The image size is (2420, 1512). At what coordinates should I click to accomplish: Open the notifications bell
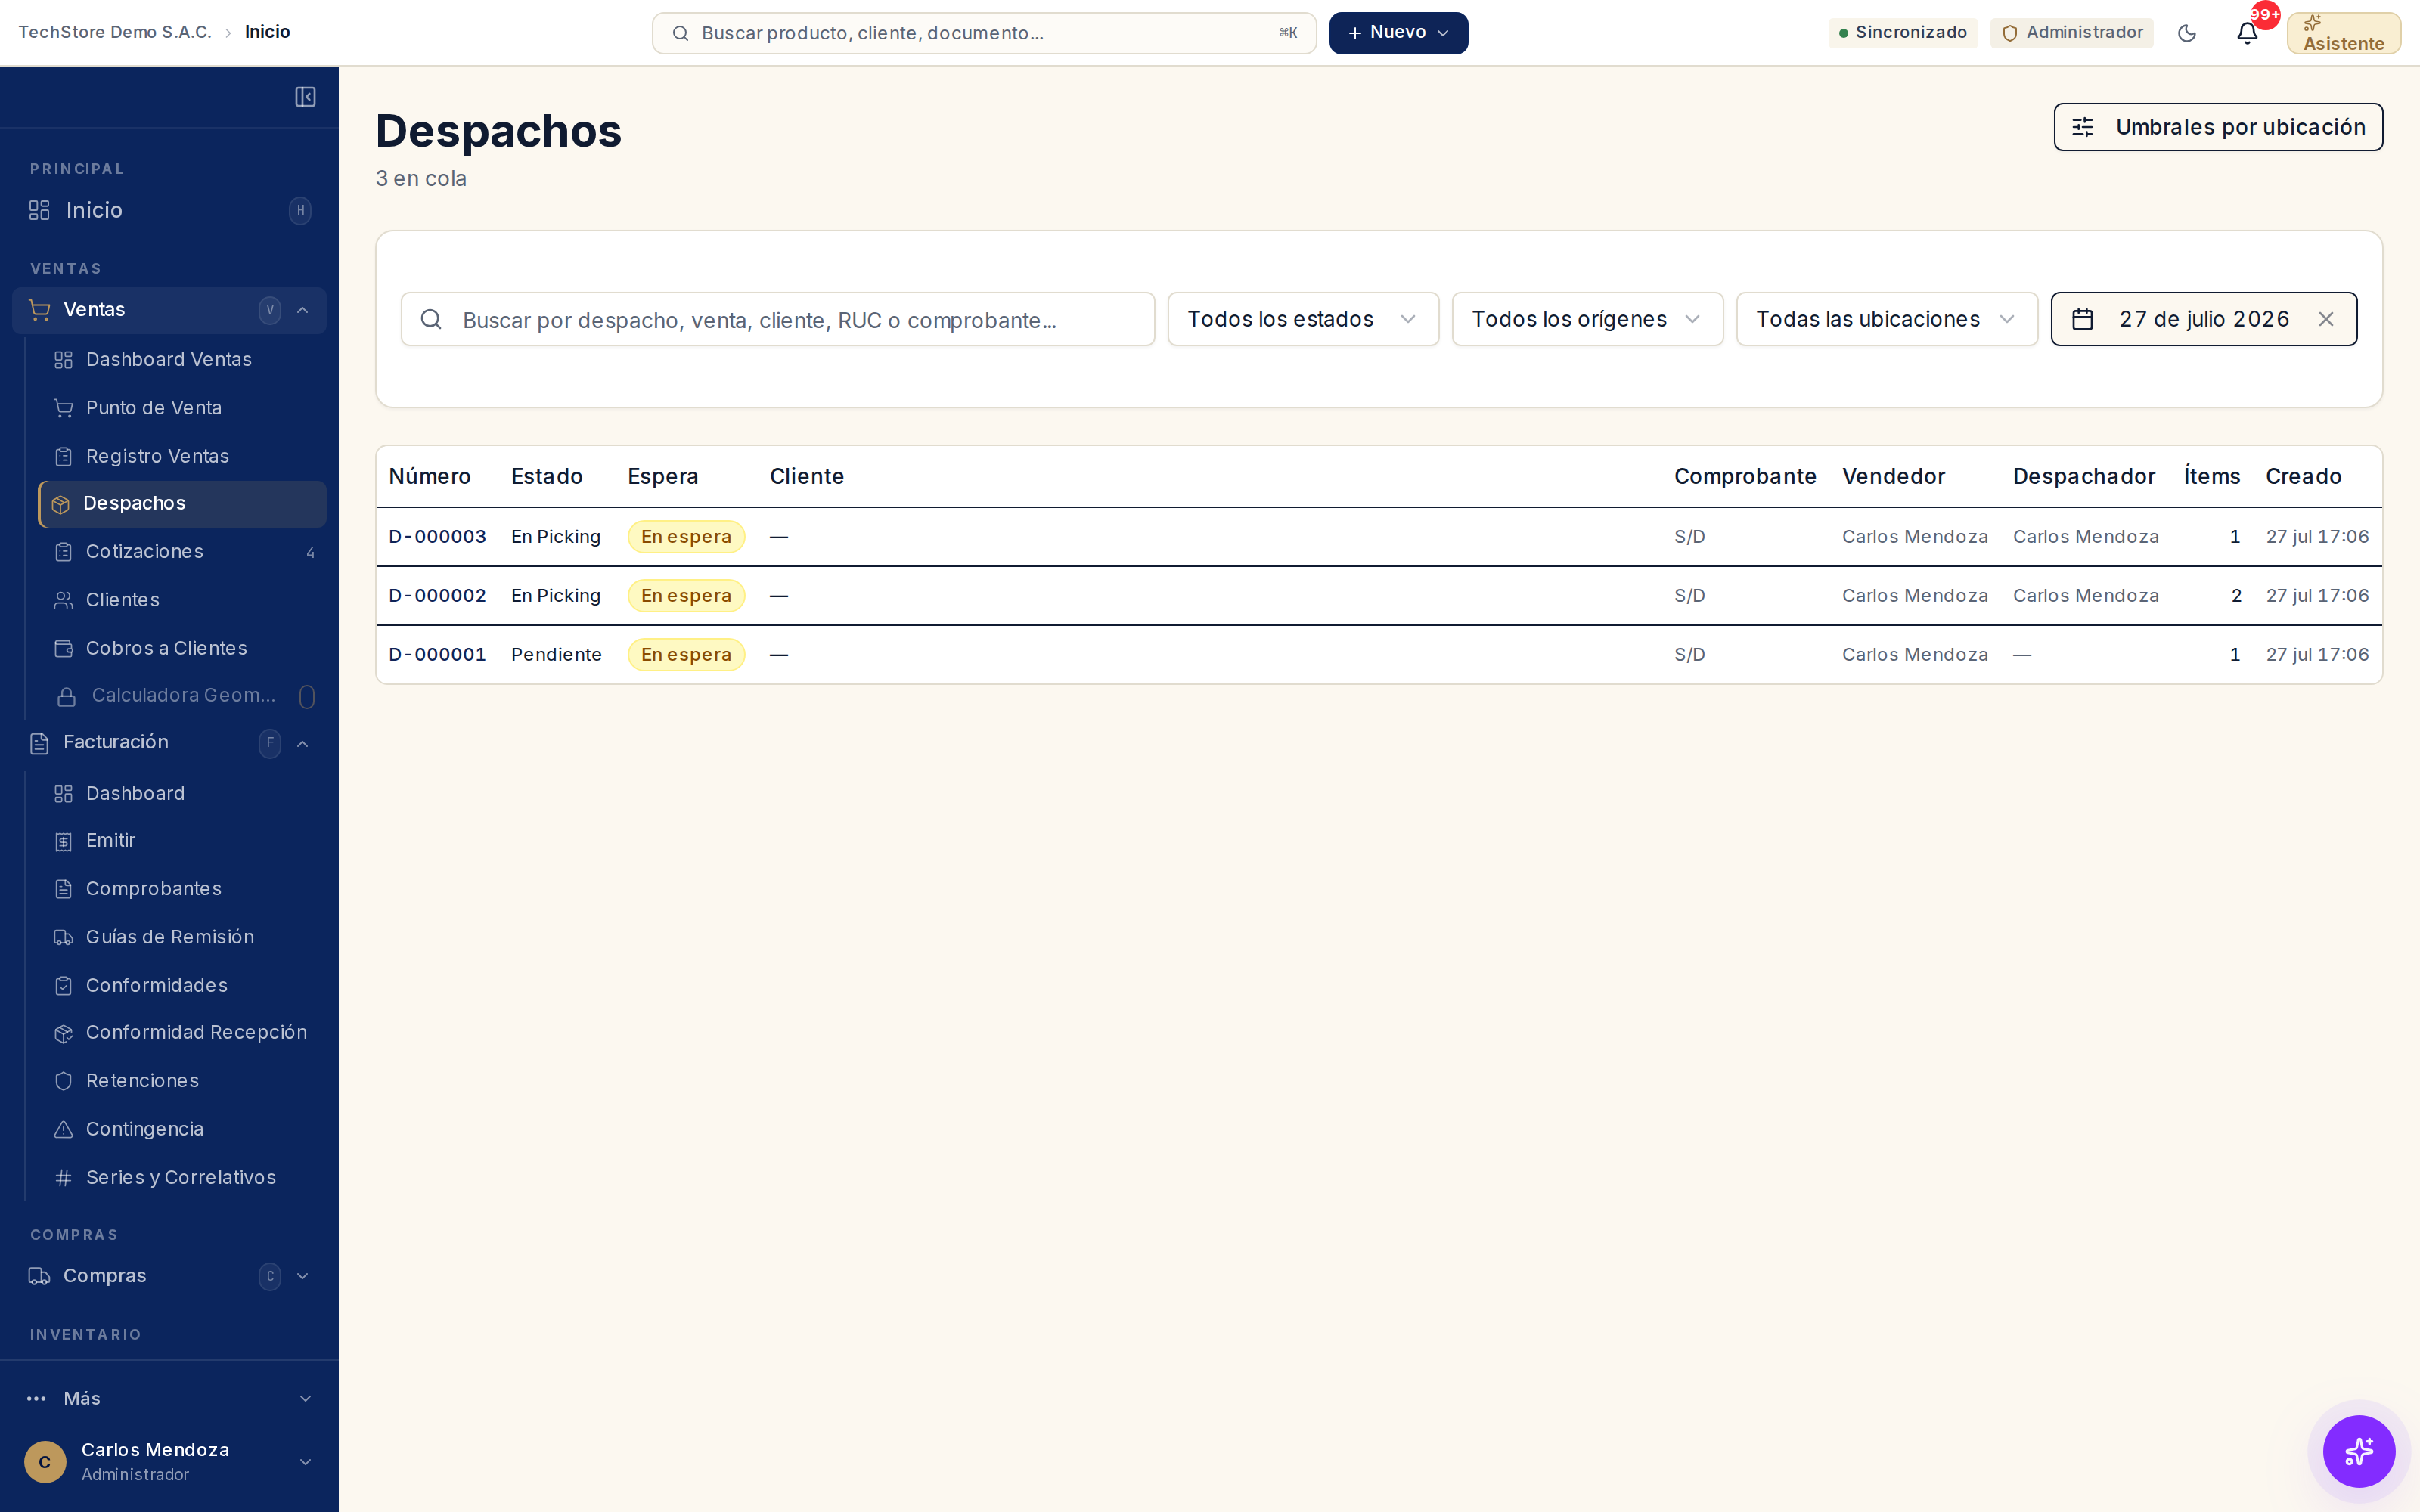[x=2247, y=33]
